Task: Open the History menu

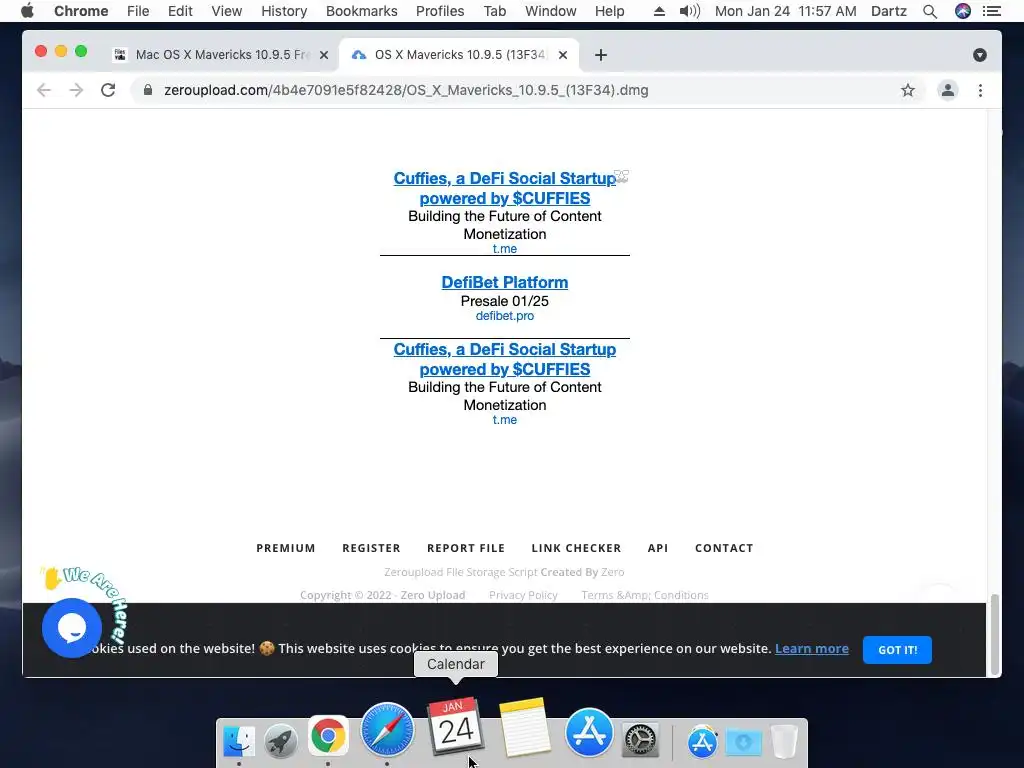Action: click(x=284, y=11)
